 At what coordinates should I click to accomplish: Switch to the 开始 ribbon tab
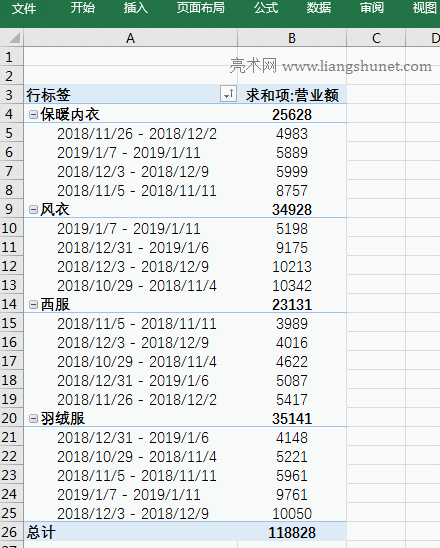point(82,8)
